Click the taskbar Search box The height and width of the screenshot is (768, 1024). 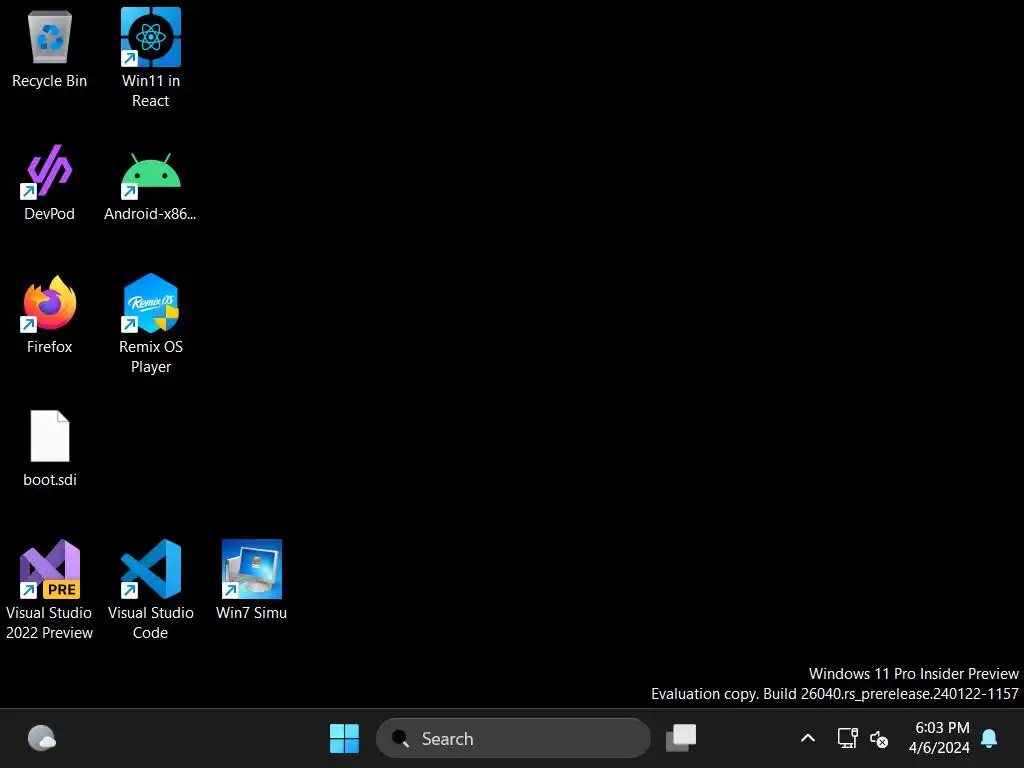point(513,739)
